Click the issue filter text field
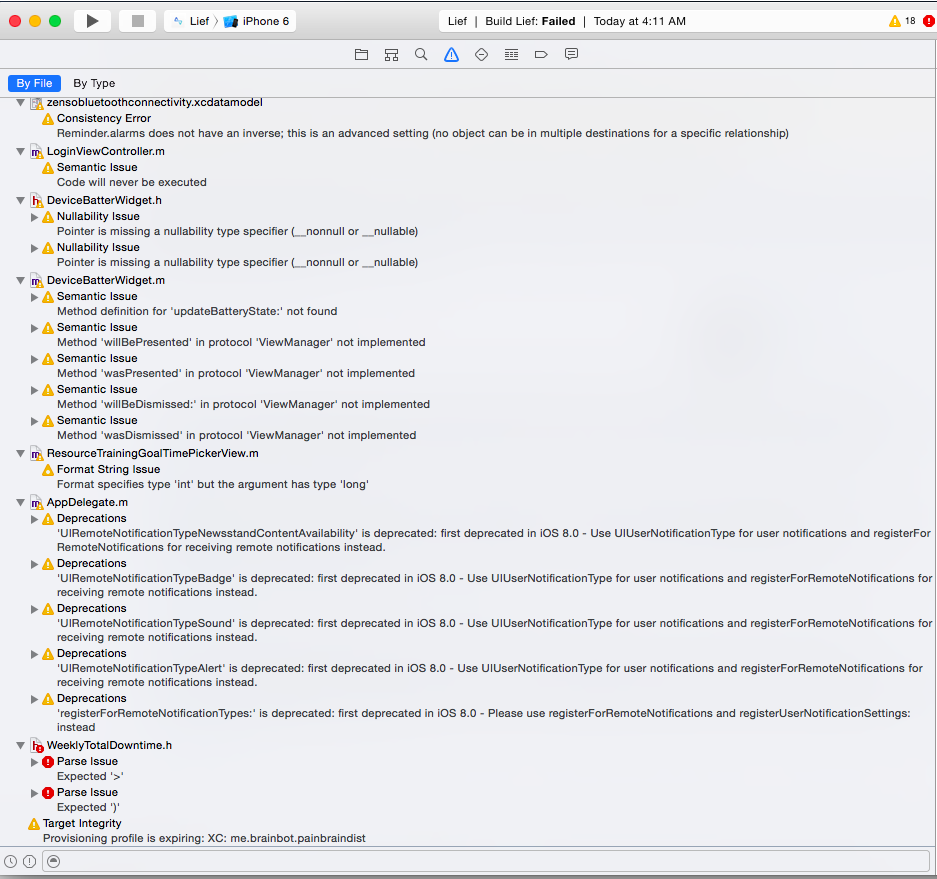 [486, 861]
